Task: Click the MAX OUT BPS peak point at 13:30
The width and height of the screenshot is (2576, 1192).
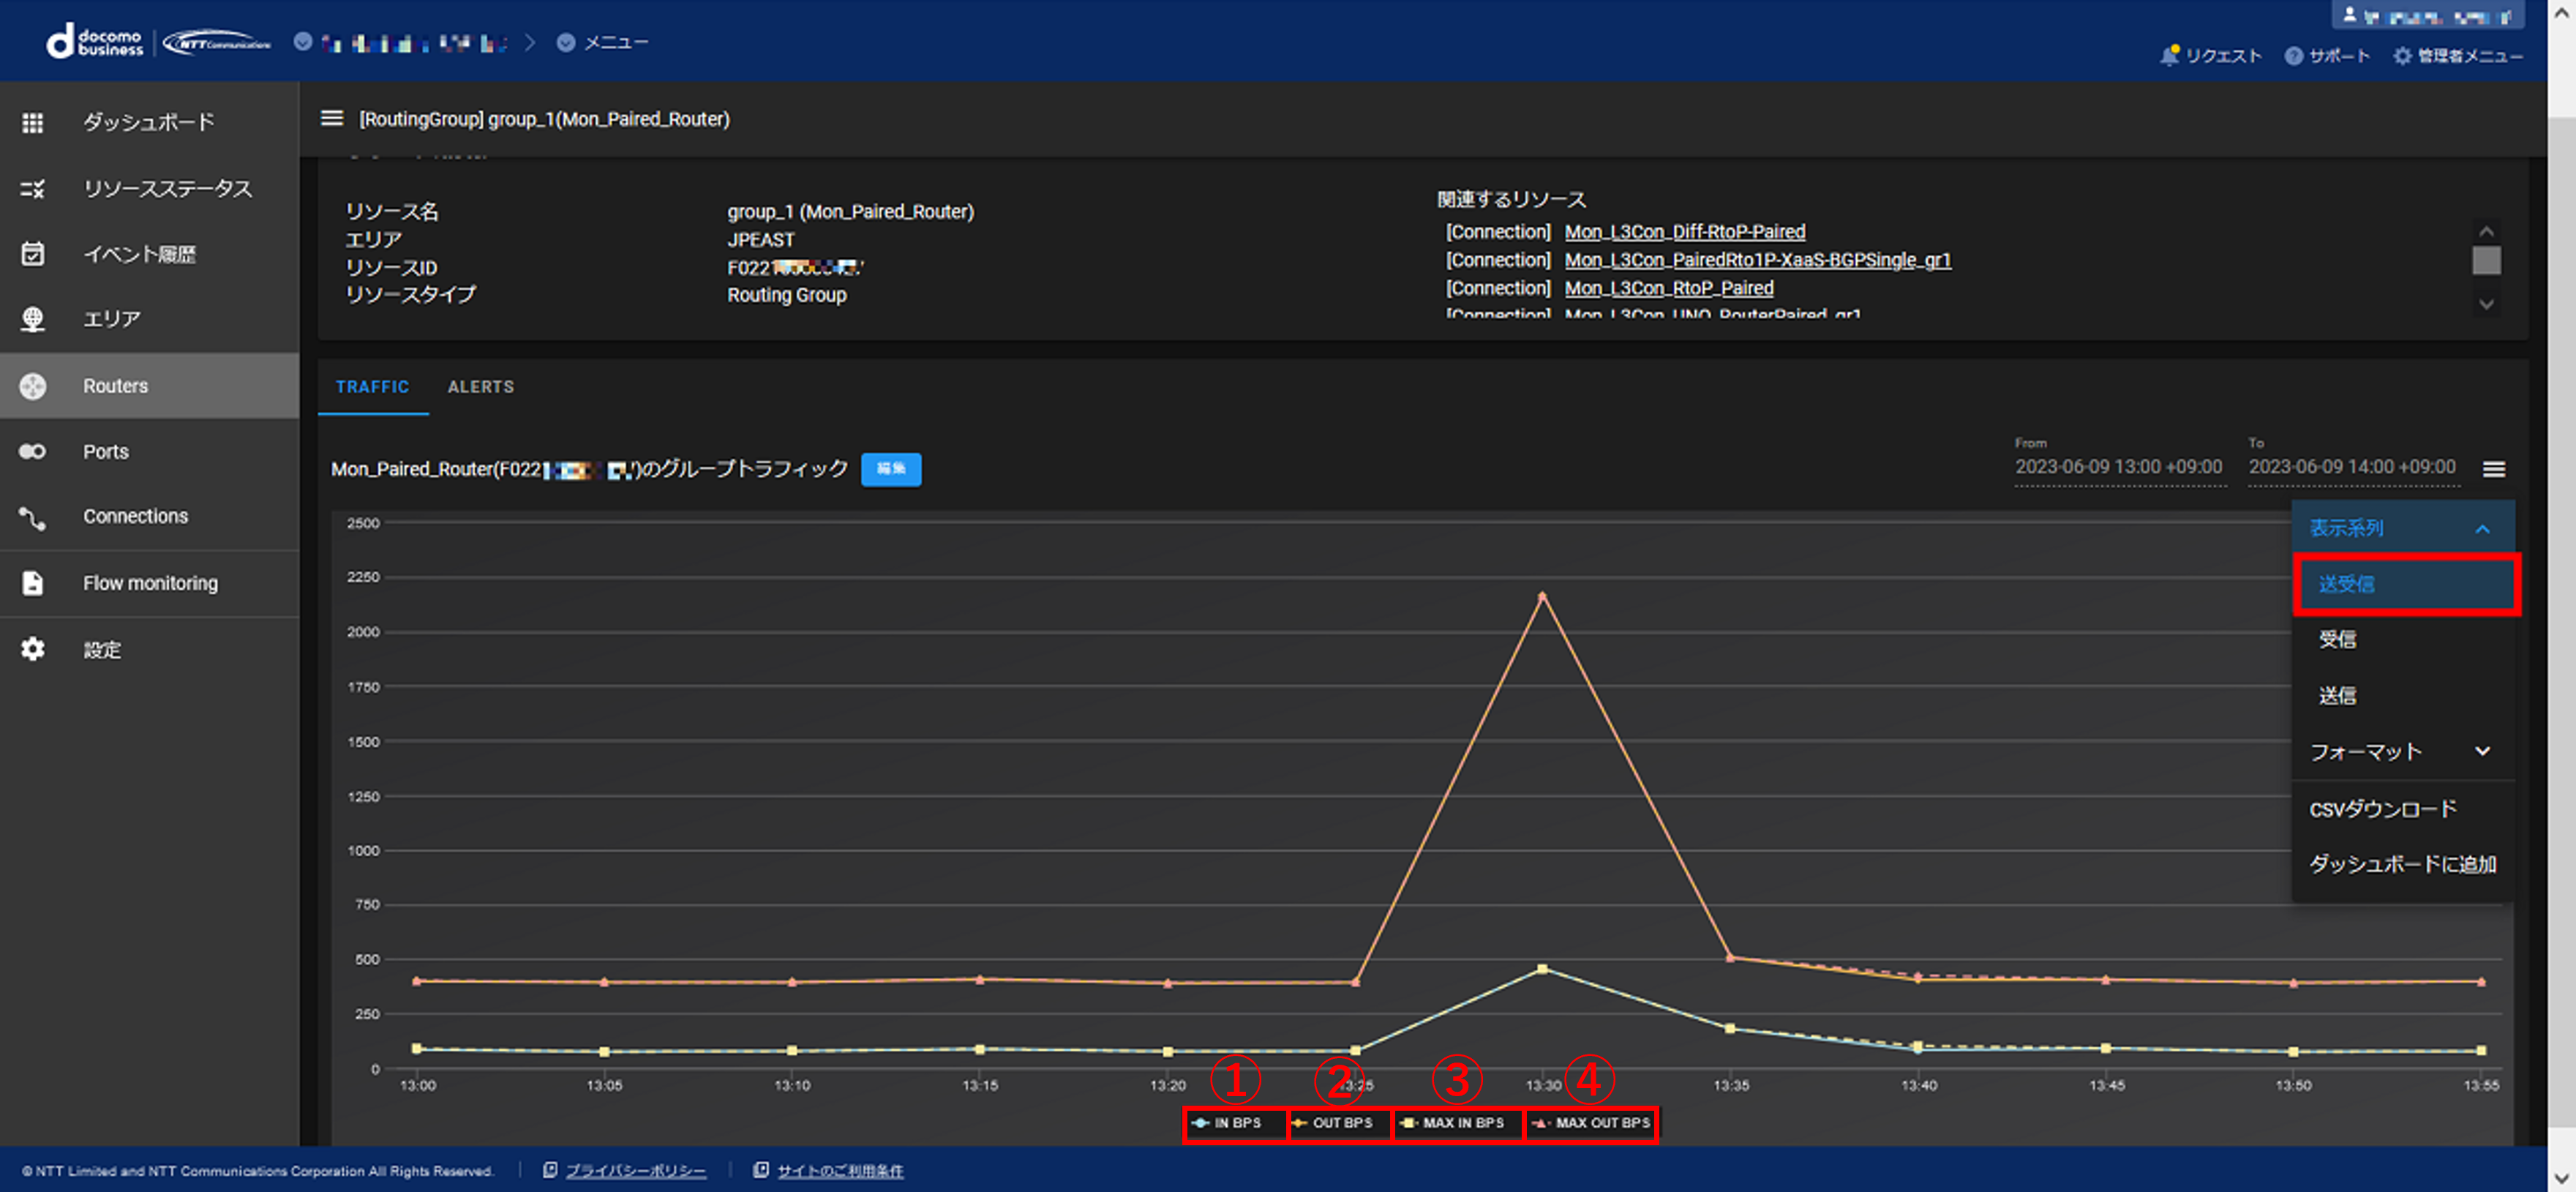Action: point(1542,596)
